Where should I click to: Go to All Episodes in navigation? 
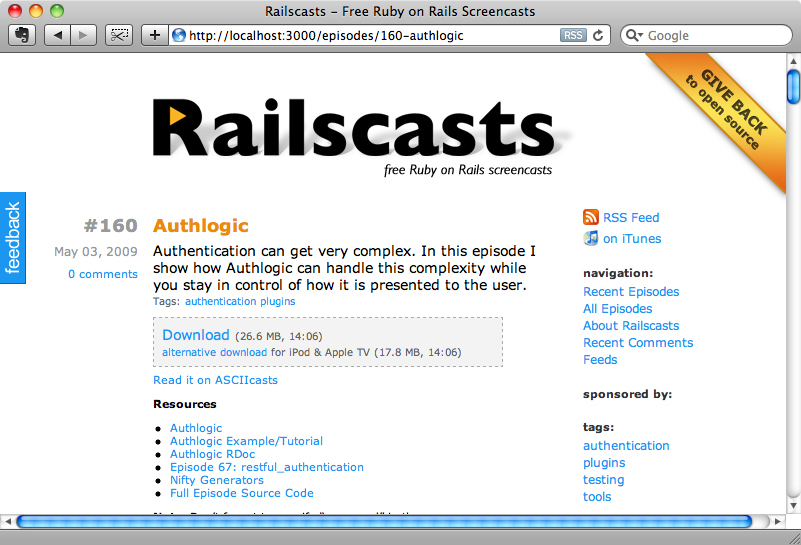coord(618,309)
